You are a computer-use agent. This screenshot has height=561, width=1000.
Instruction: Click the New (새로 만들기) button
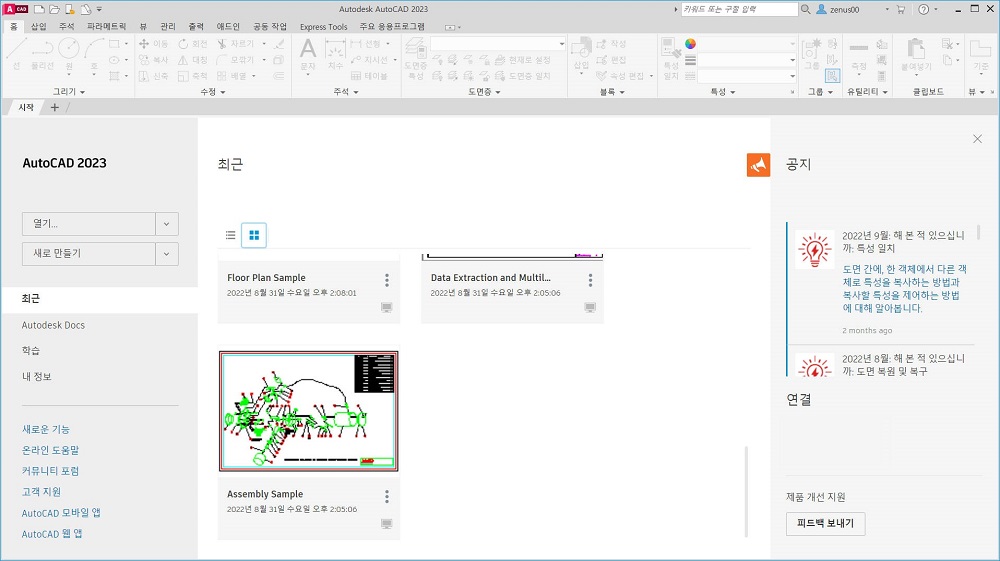click(89, 254)
